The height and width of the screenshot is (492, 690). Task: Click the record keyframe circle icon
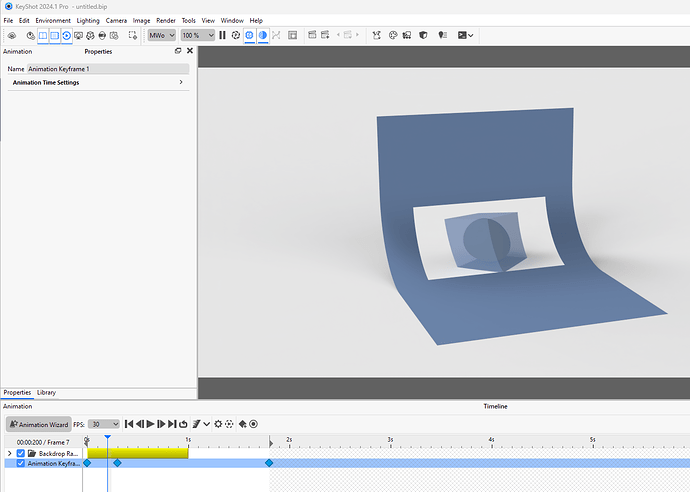click(253, 424)
